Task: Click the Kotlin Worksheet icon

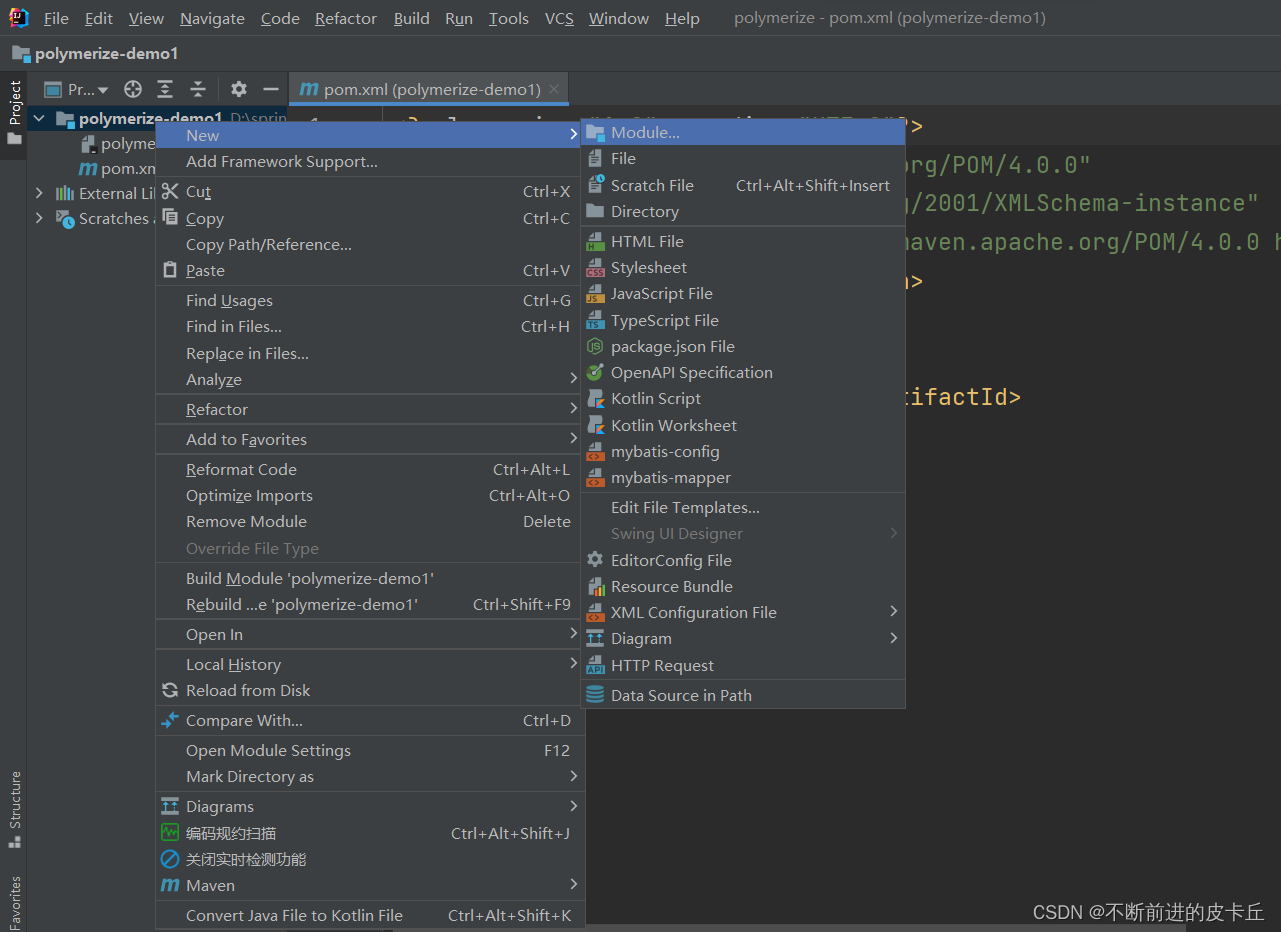Action: click(x=595, y=425)
